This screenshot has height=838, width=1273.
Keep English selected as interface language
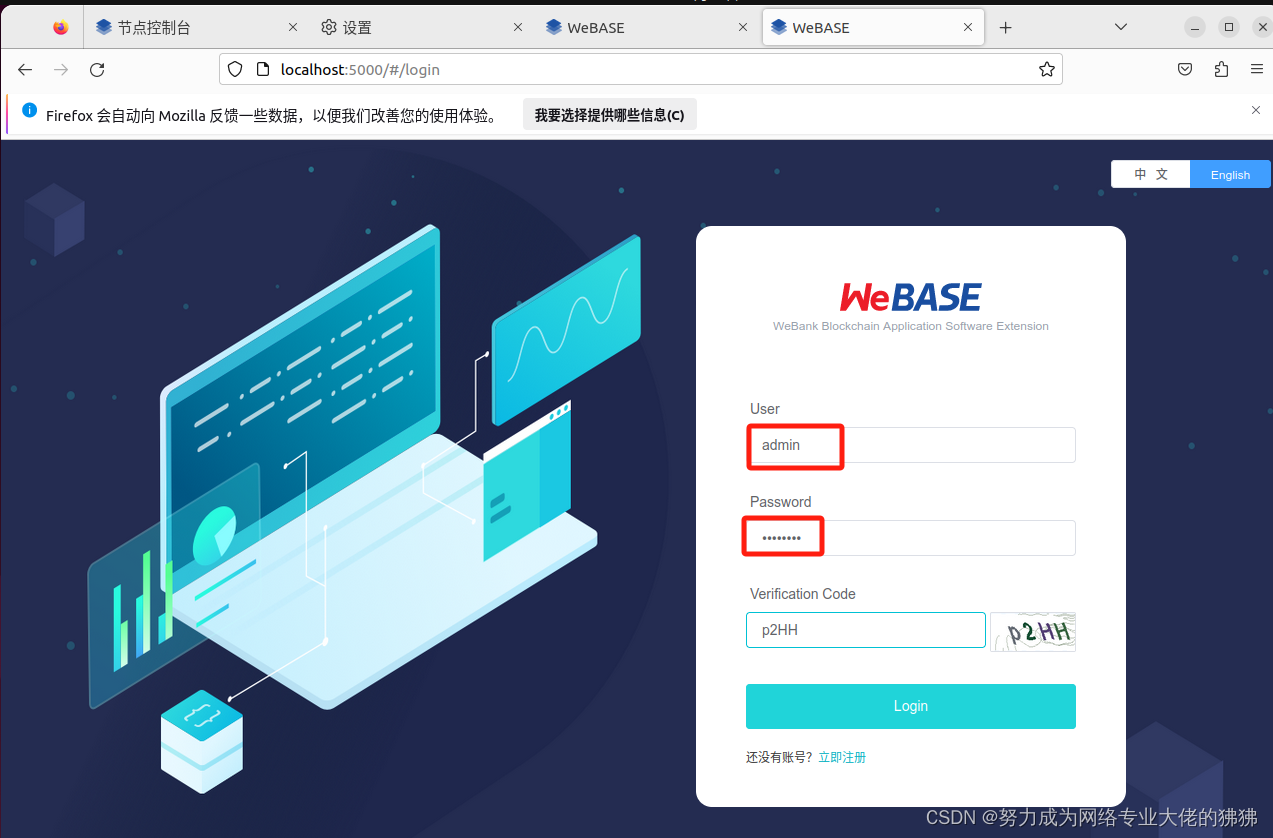coord(1229,173)
